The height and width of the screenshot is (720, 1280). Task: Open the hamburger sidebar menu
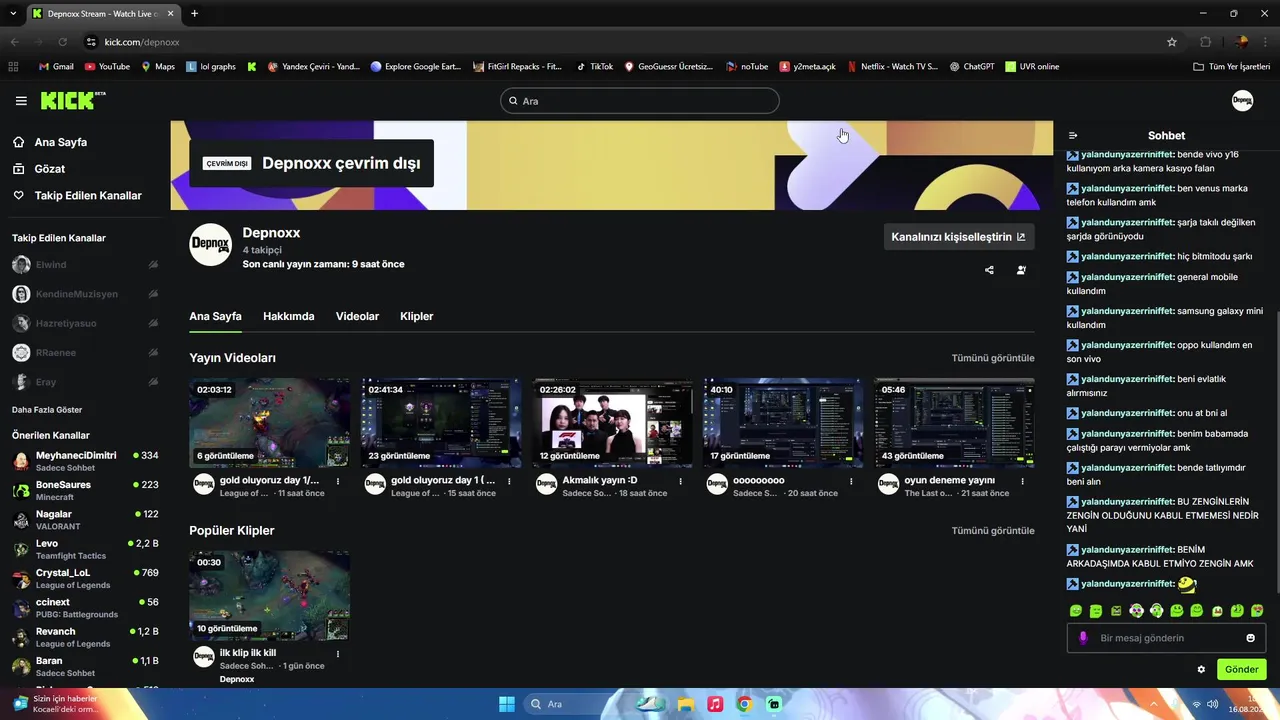(x=21, y=101)
